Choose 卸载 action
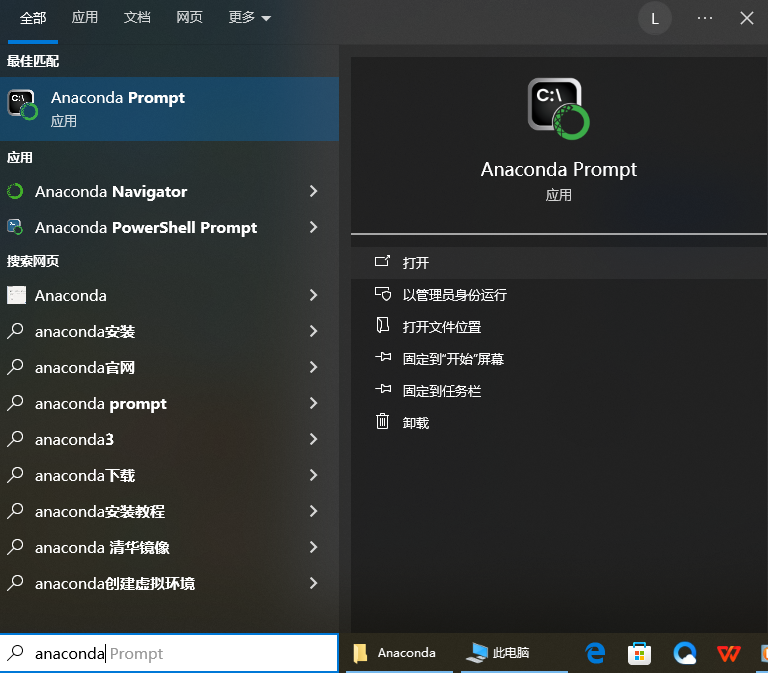 (x=559, y=423)
